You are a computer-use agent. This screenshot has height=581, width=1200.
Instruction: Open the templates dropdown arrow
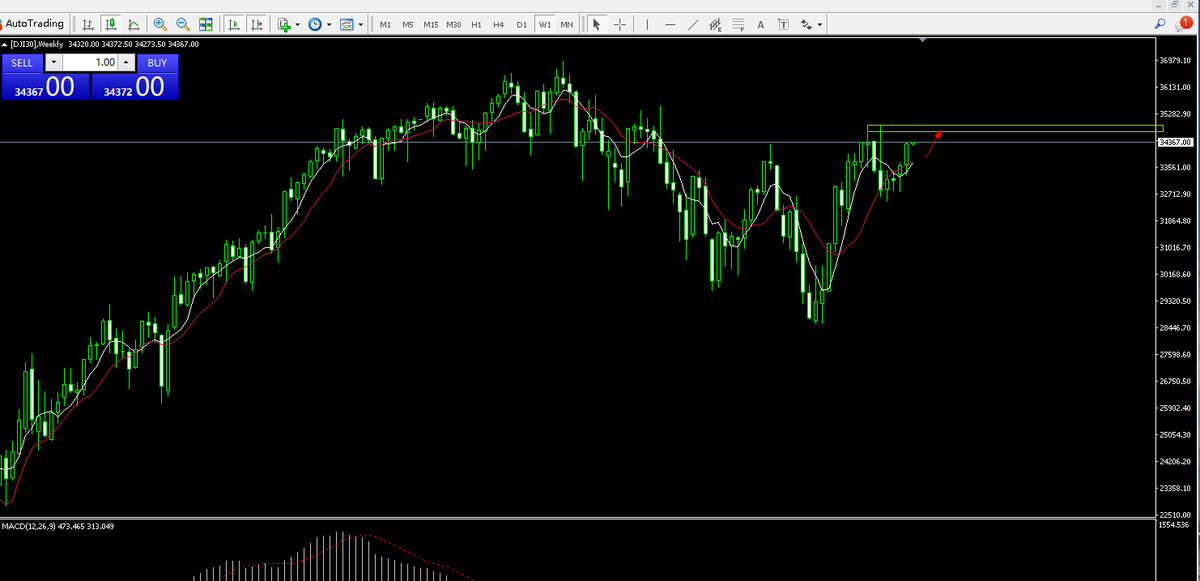click(360, 24)
